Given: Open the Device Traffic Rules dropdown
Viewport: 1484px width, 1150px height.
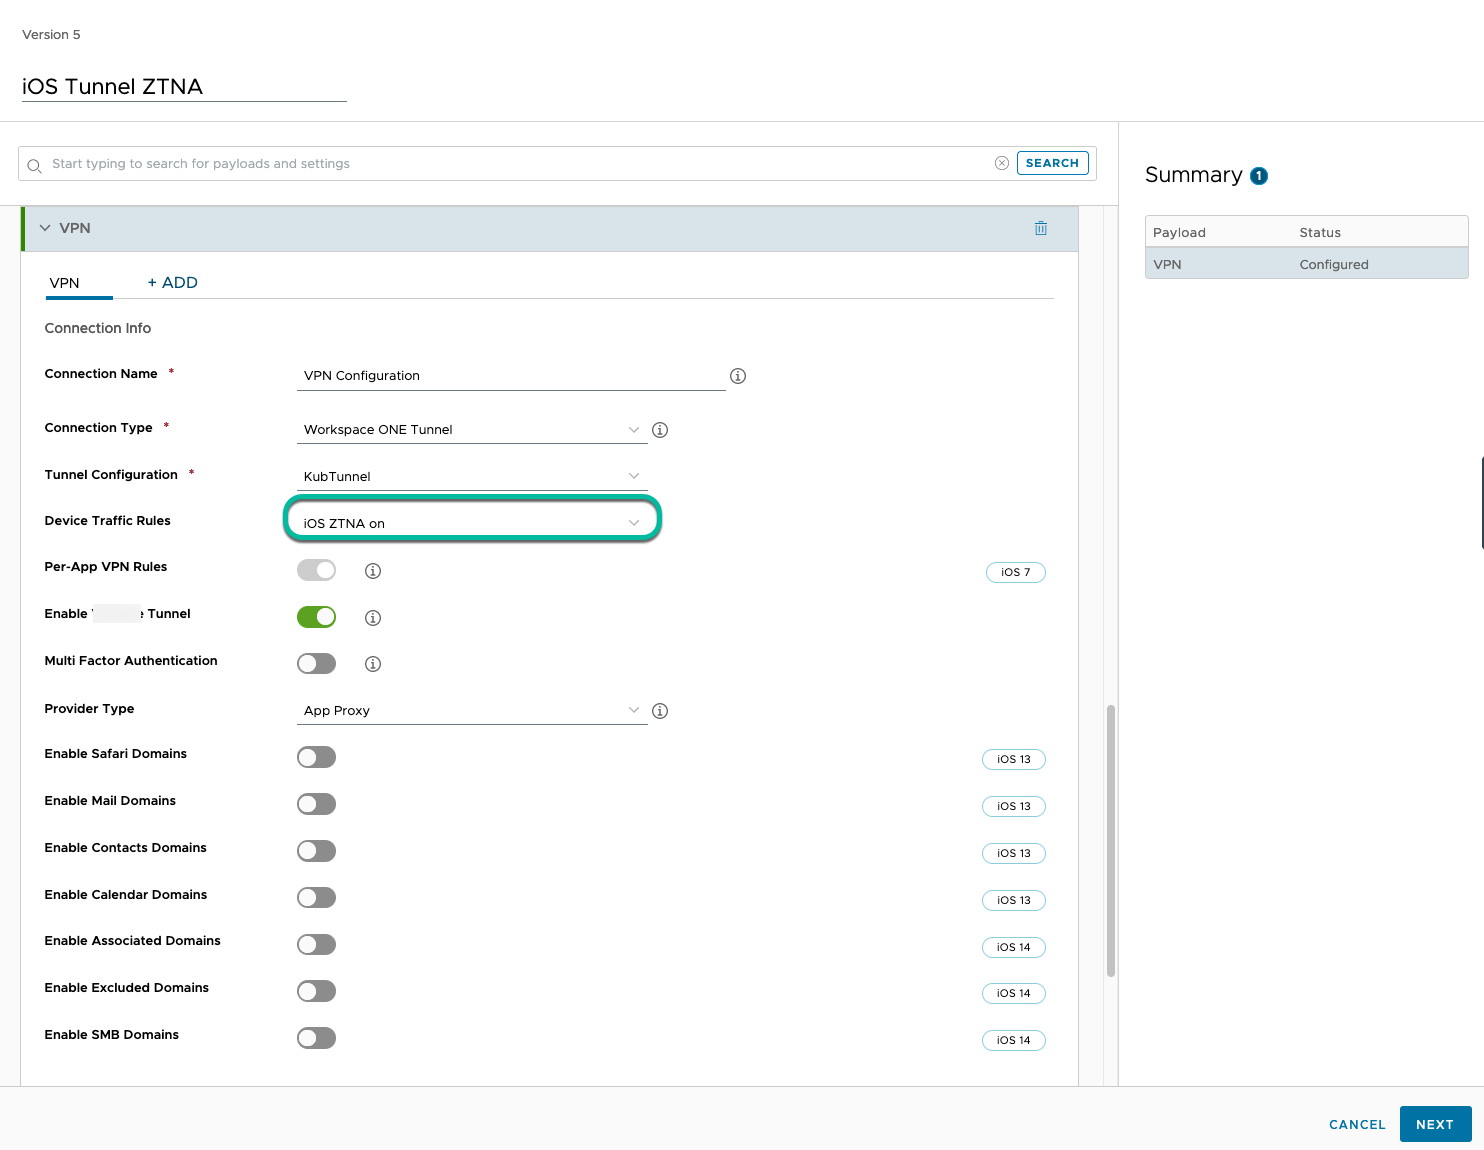Looking at the screenshot, I should pyautogui.click(x=472, y=523).
